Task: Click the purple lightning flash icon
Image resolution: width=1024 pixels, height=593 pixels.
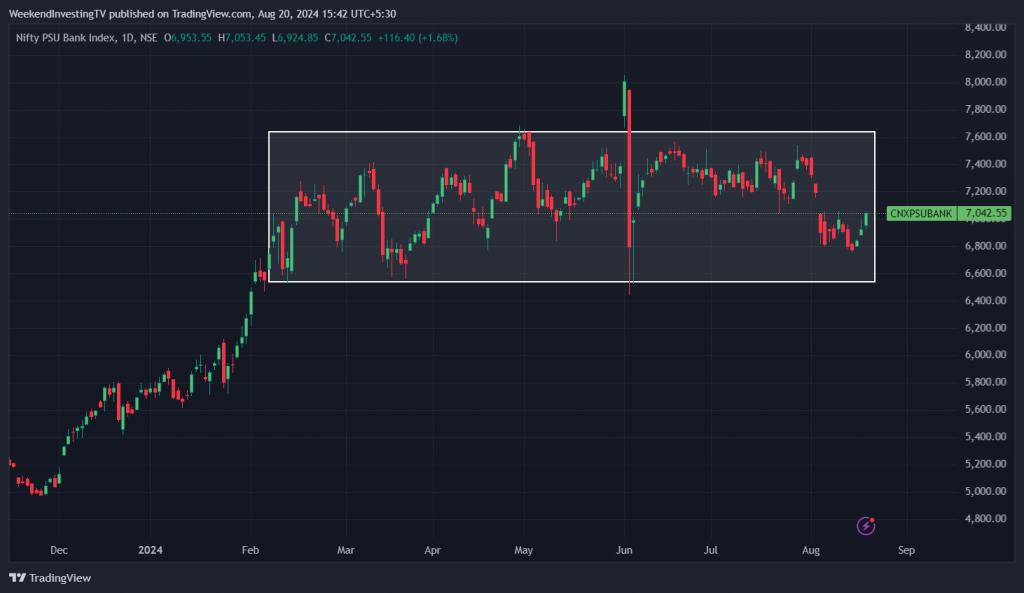Action: pyautogui.click(x=866, y=526)
